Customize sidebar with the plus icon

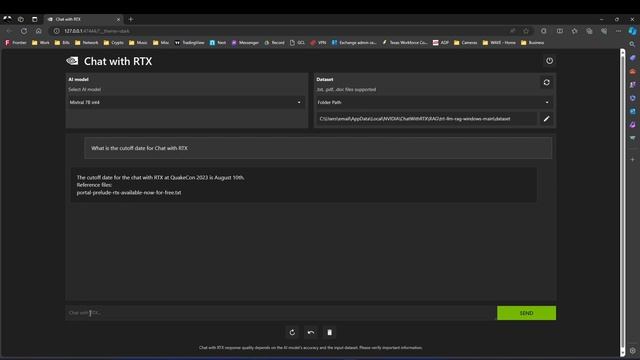coord(632,160)
